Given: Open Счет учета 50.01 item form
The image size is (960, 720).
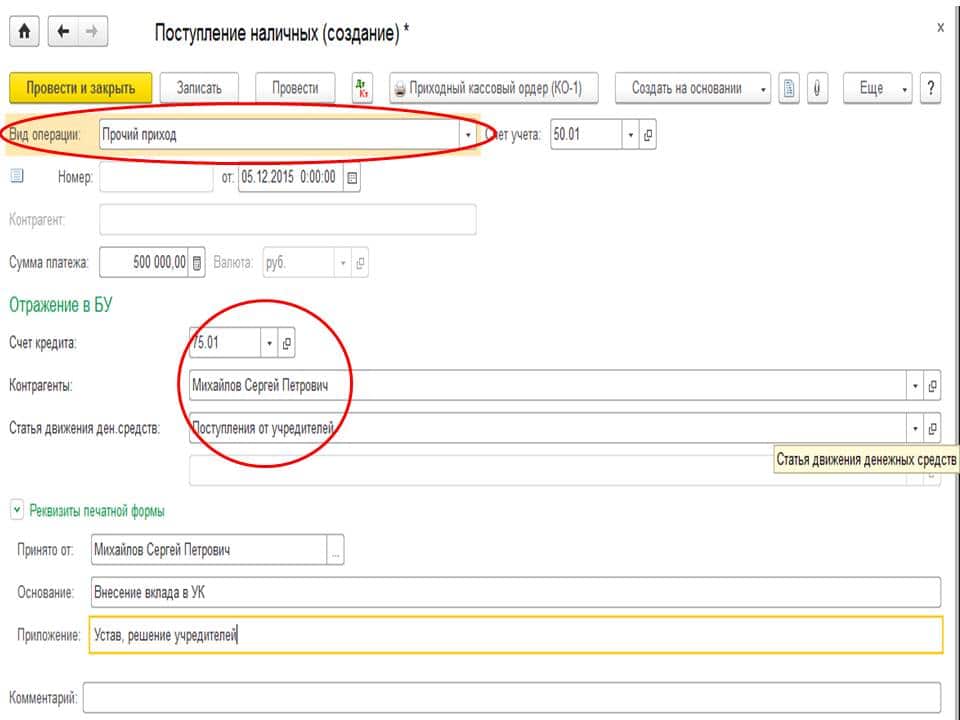Looking at the screenshot, I should pos(648,134).
